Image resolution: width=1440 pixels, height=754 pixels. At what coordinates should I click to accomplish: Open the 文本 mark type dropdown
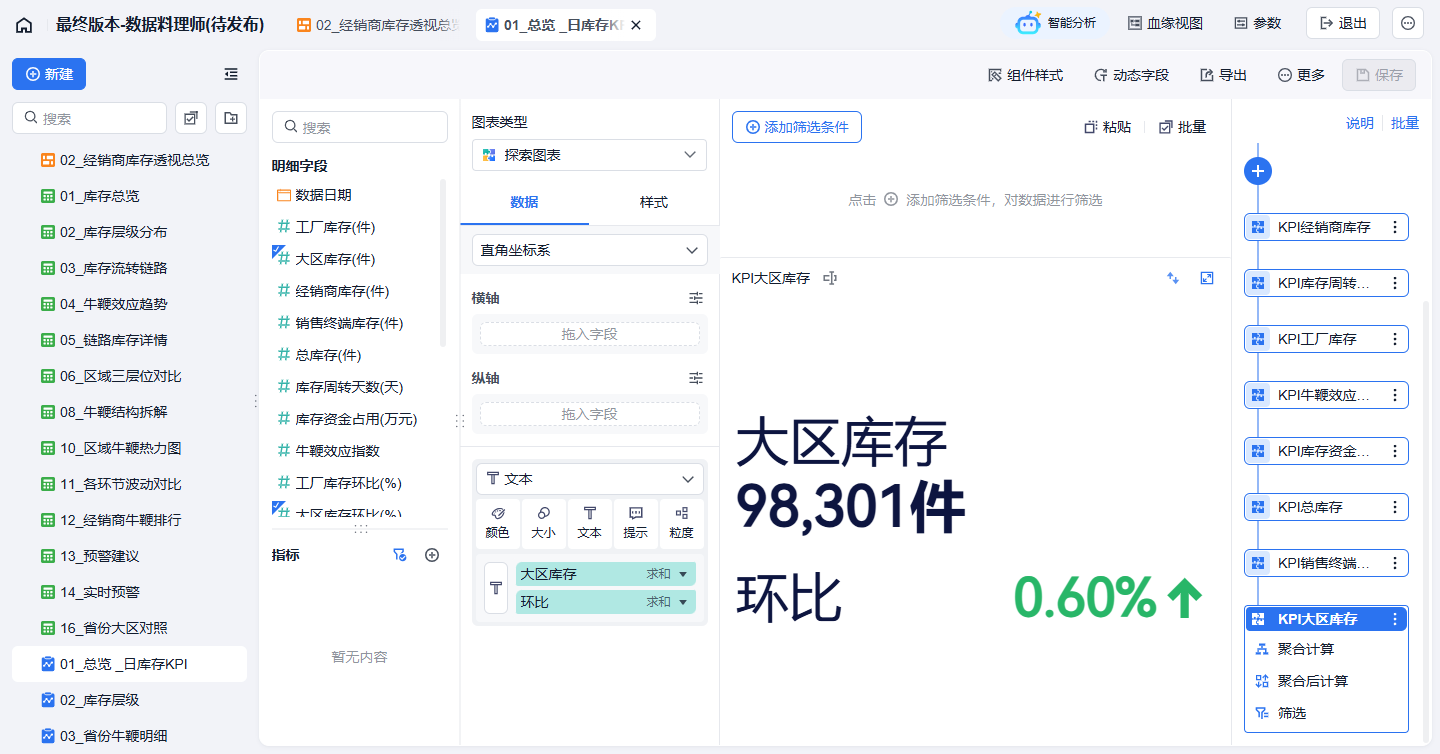coord(589,479)
